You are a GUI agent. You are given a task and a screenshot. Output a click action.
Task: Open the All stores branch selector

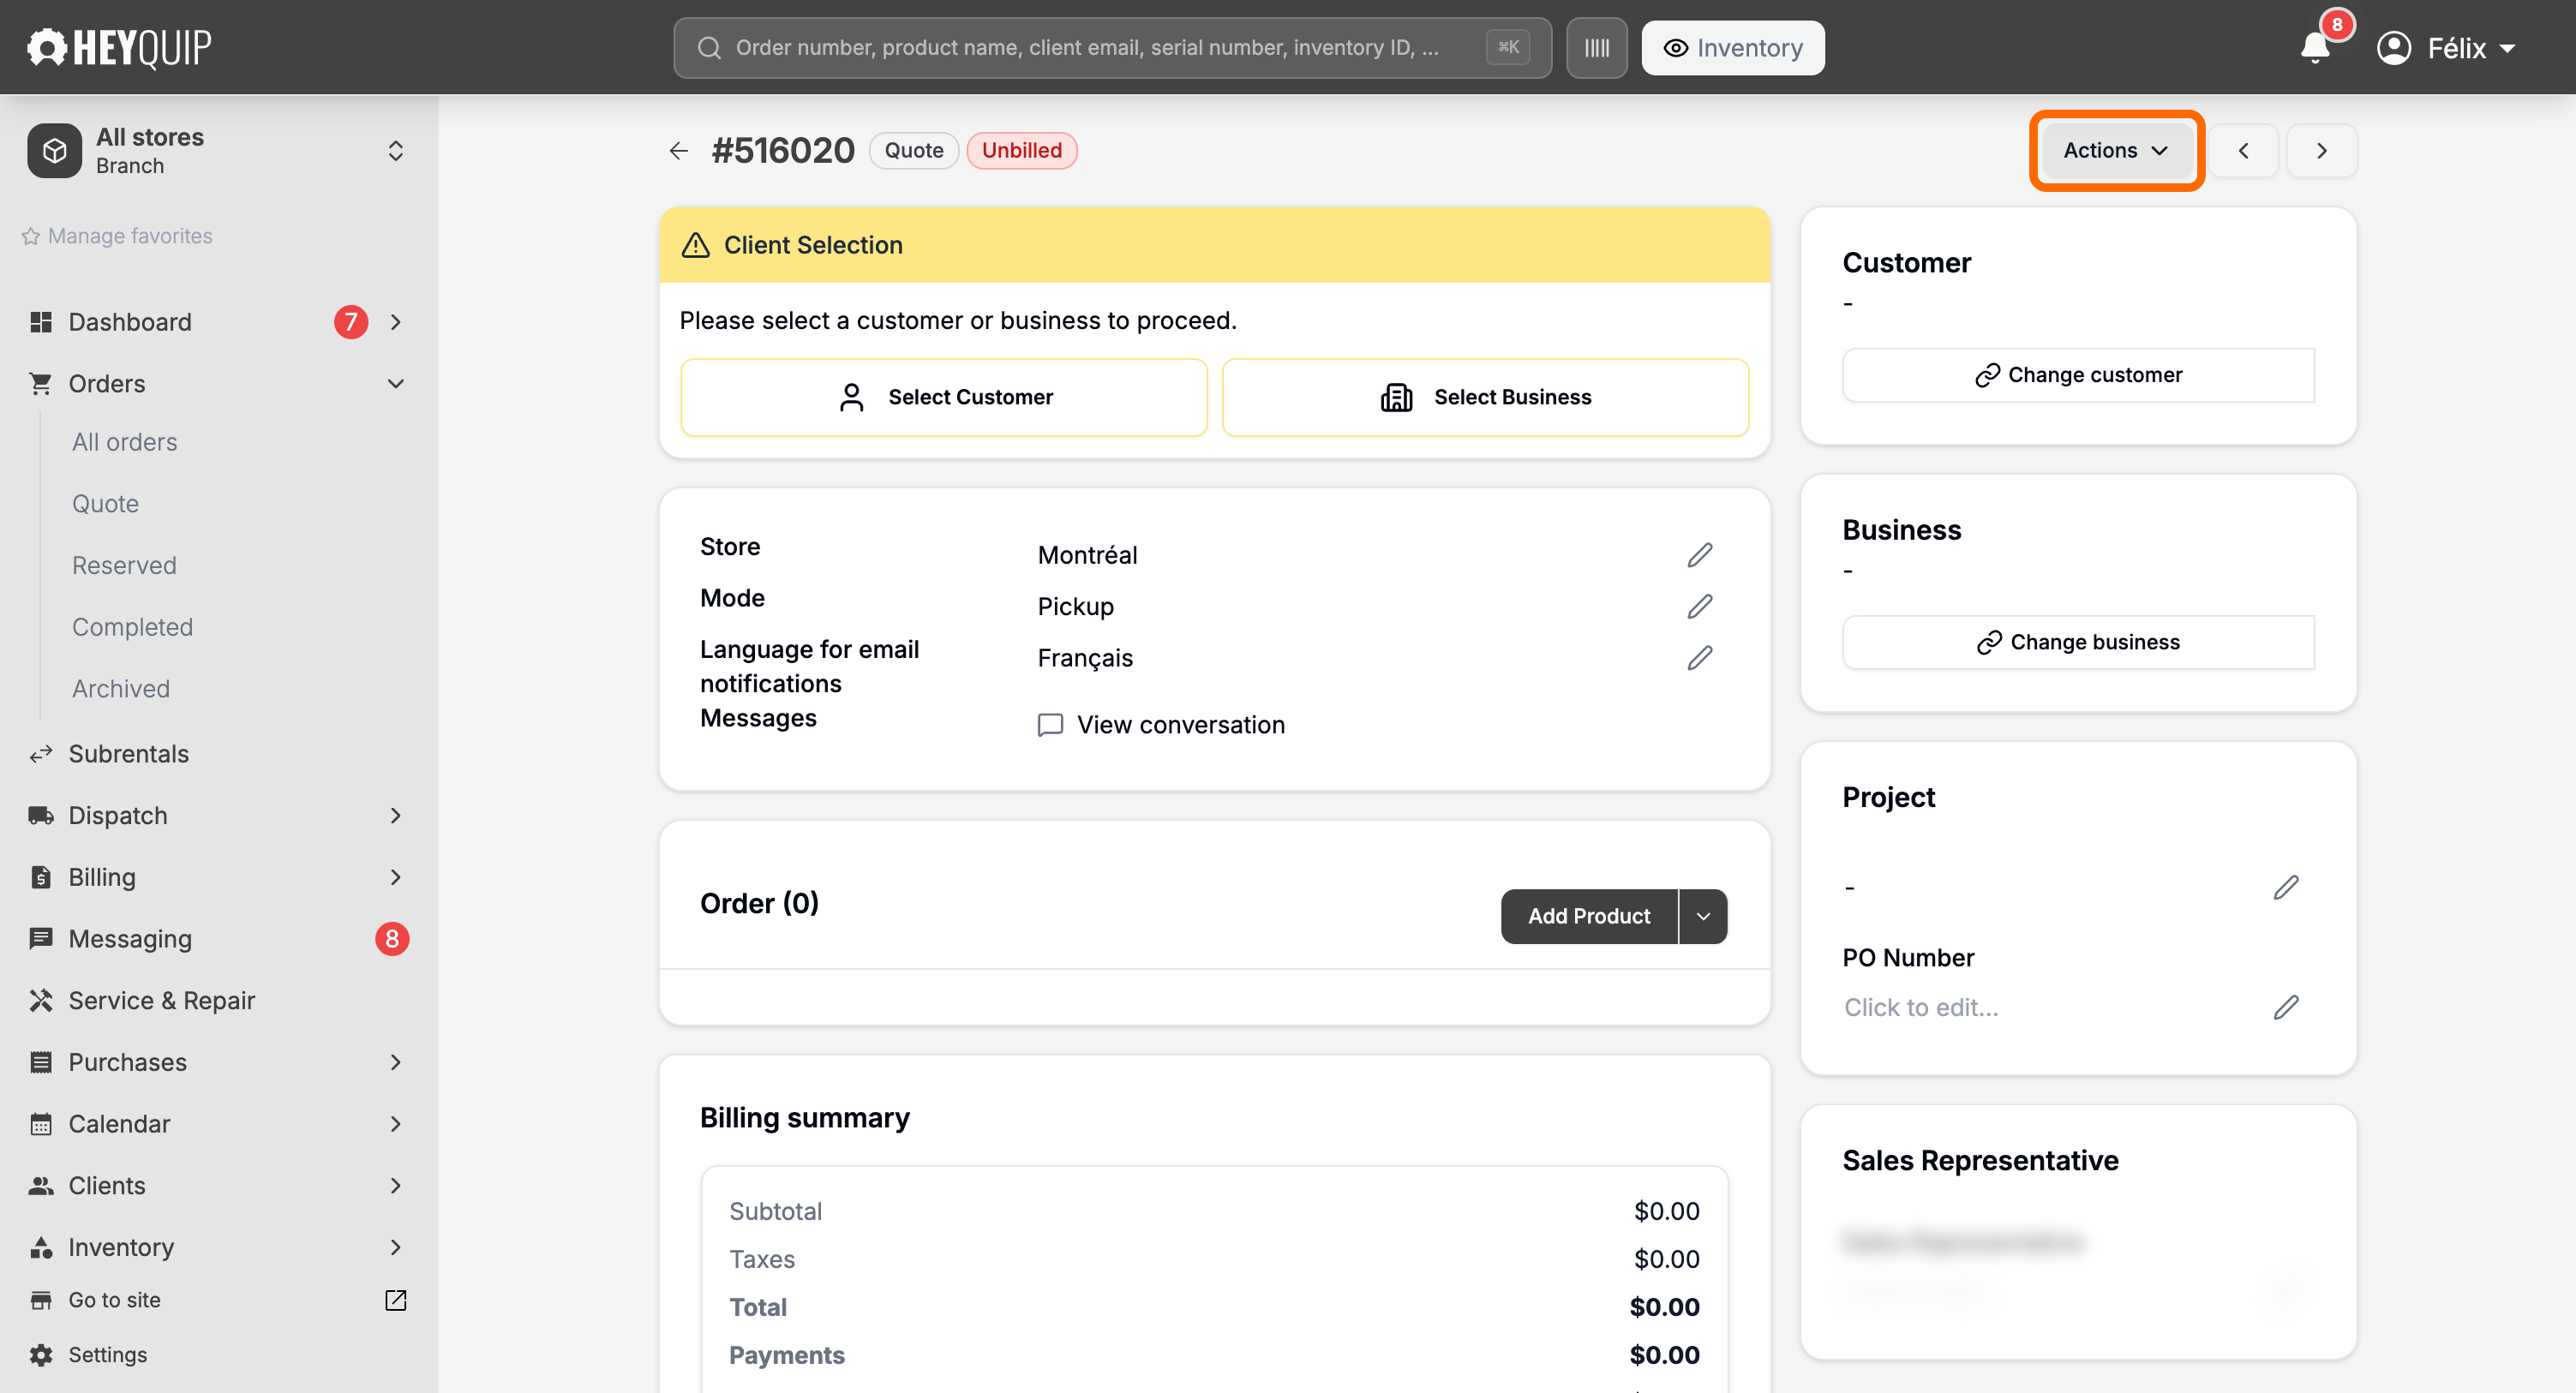218,151
